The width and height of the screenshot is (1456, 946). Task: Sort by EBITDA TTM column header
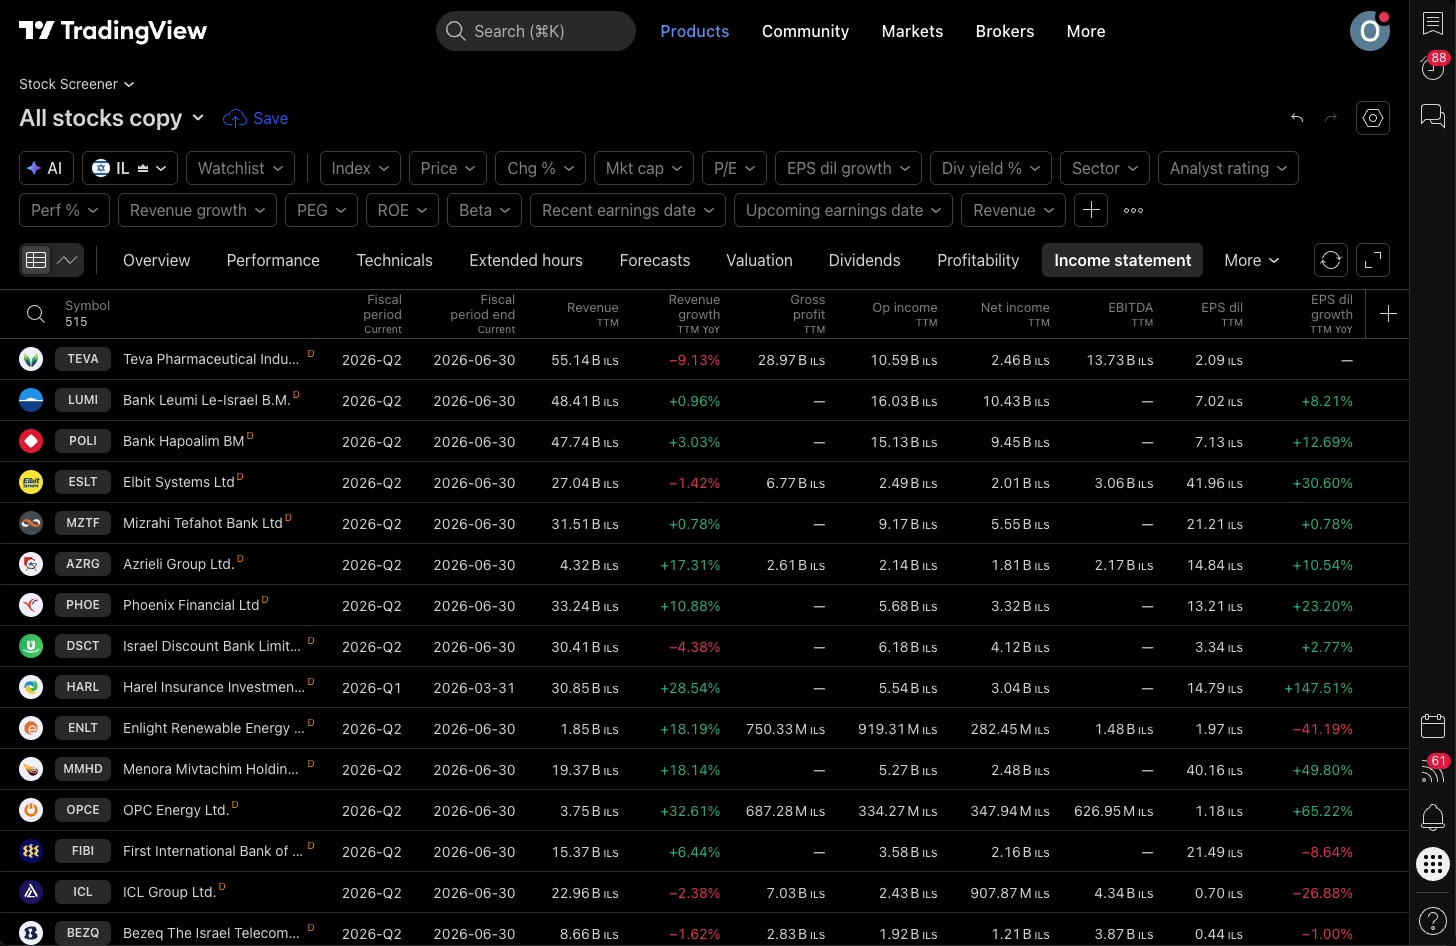1130,314
